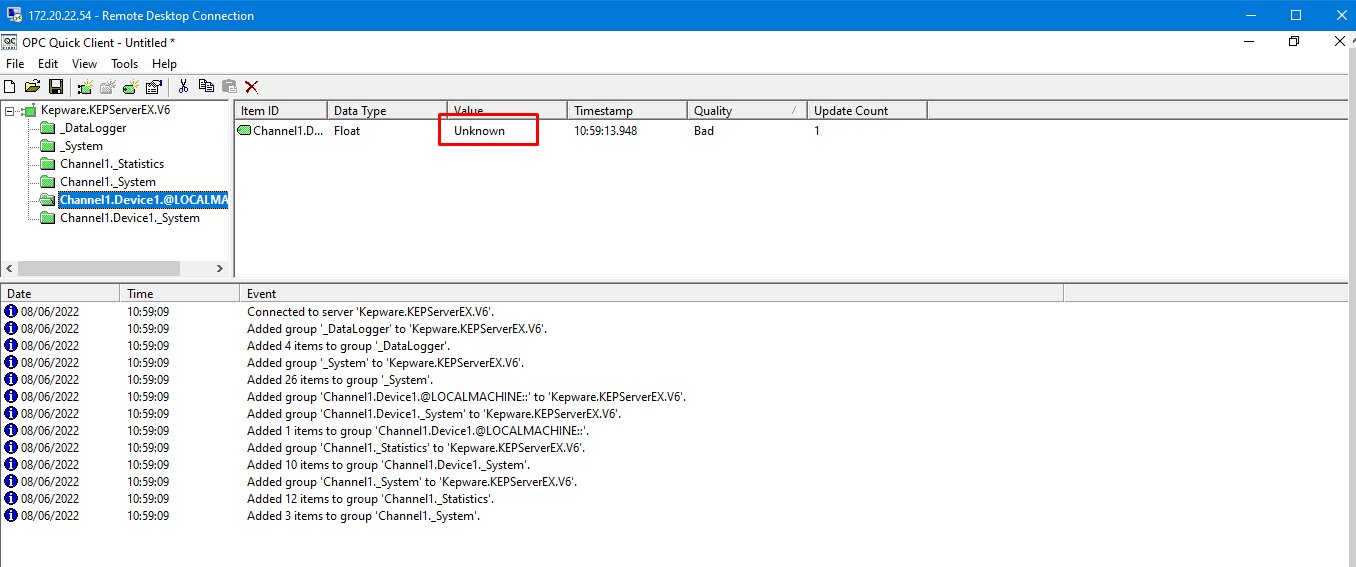Click the Copy toolbar icon
Image resolution: width=1356 pixels, height=567 pixels.
coord(206,87)
